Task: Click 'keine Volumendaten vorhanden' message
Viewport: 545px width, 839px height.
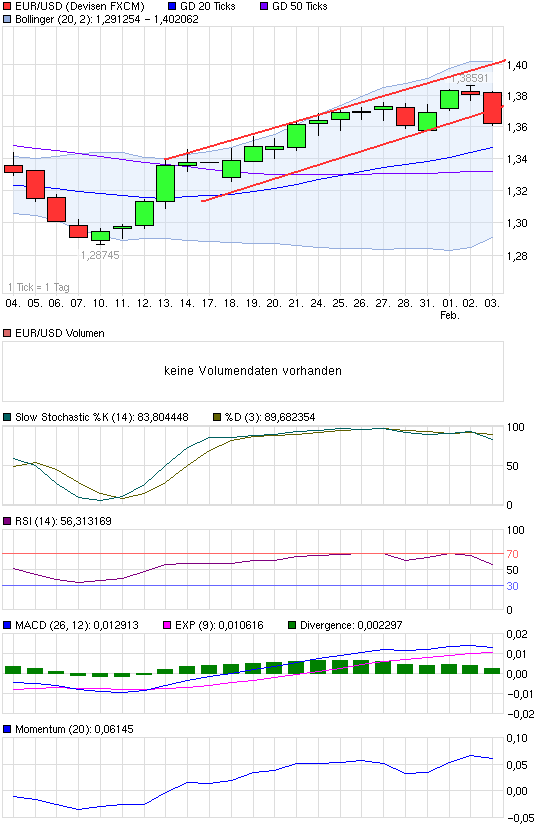Action: [x=252, y=371]
